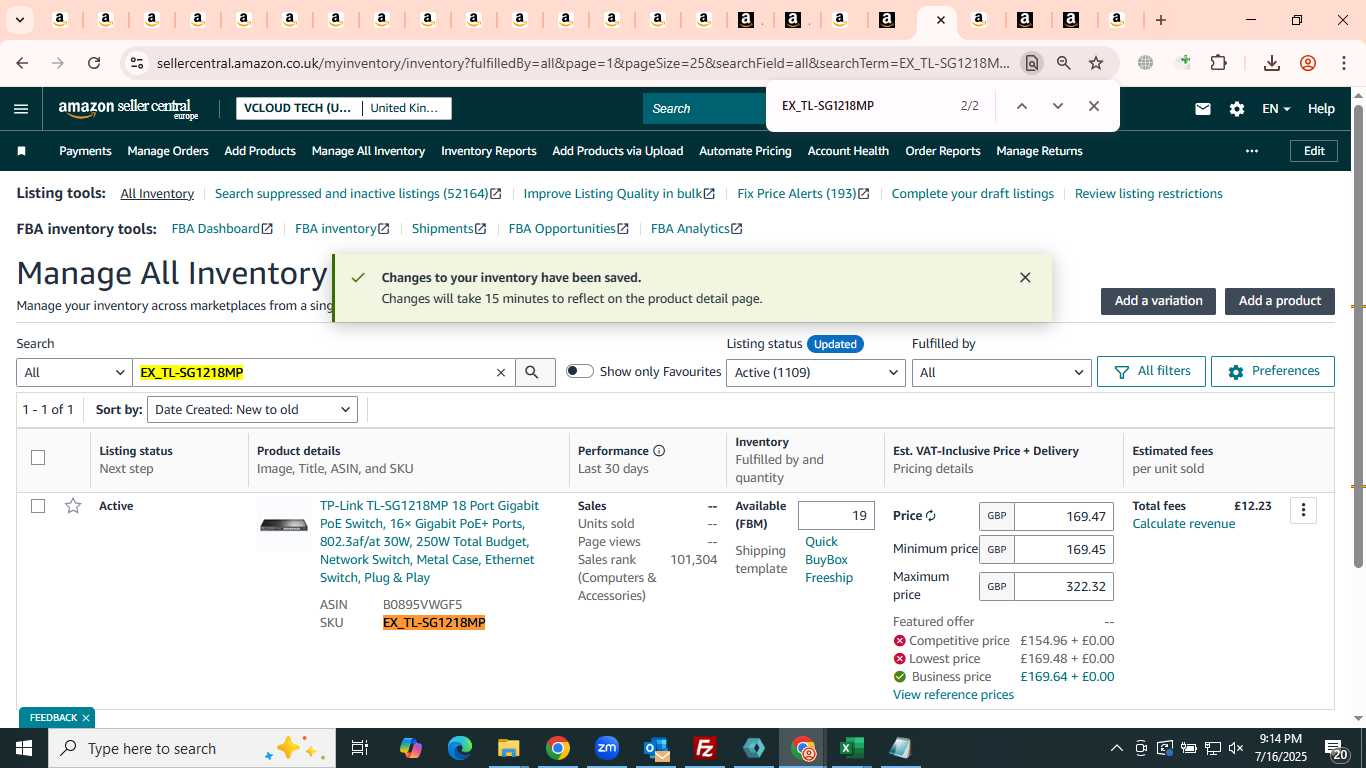Image resolution: width=1366 pixels, height=768 pixels.
Task: Open Automate Pricing menu item
Action: coord(745,151)
